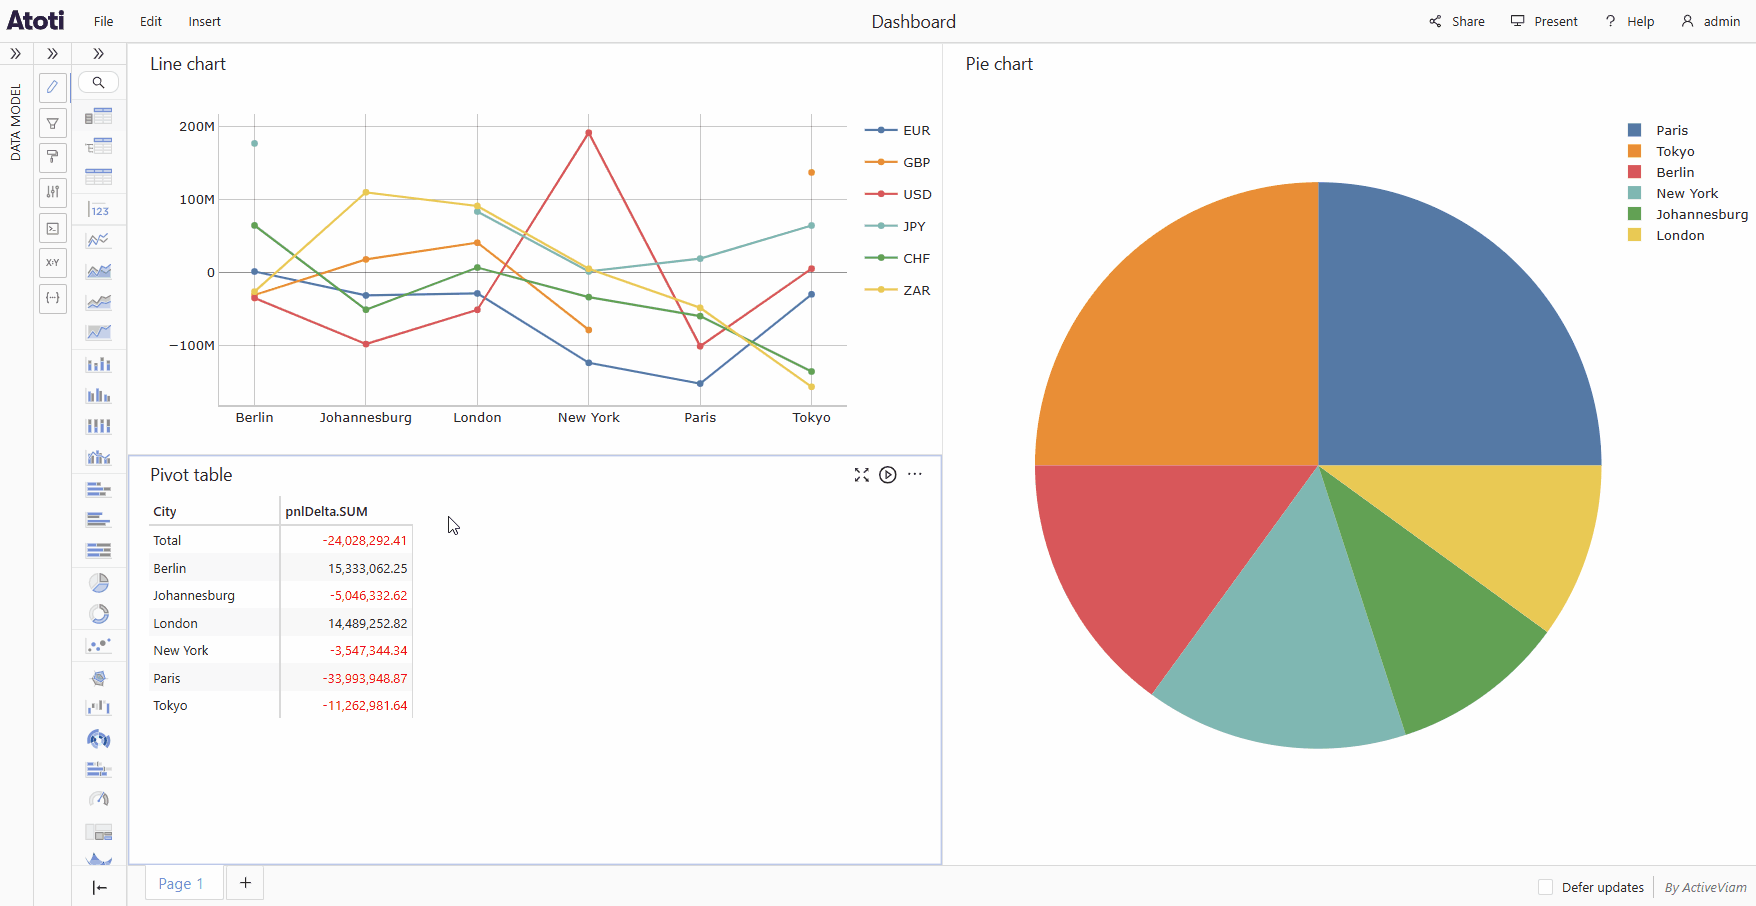The height and width of the screenshot is (906, 1756).
Task: Select the pivot table widget icon
Action: tap(99, 116)
